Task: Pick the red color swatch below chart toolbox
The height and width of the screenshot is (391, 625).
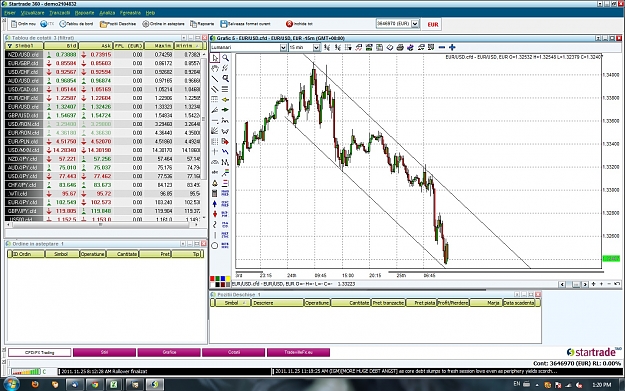Action: tap(212, 279)
